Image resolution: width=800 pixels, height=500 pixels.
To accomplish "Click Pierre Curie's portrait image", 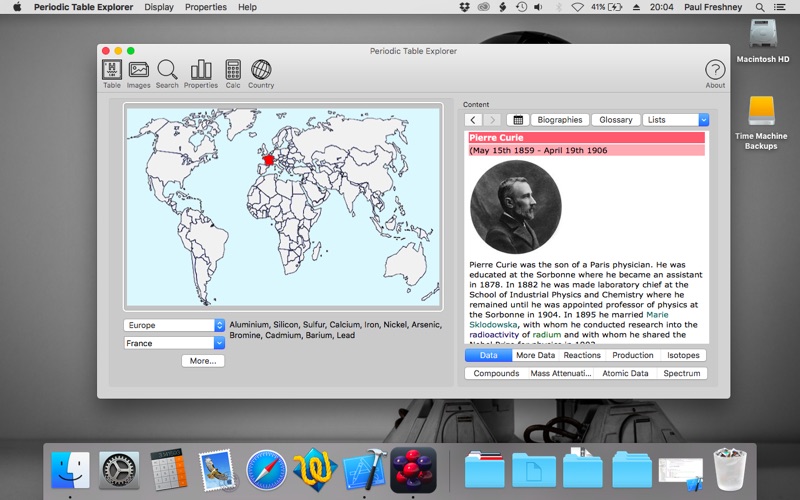I will point(515,207).
